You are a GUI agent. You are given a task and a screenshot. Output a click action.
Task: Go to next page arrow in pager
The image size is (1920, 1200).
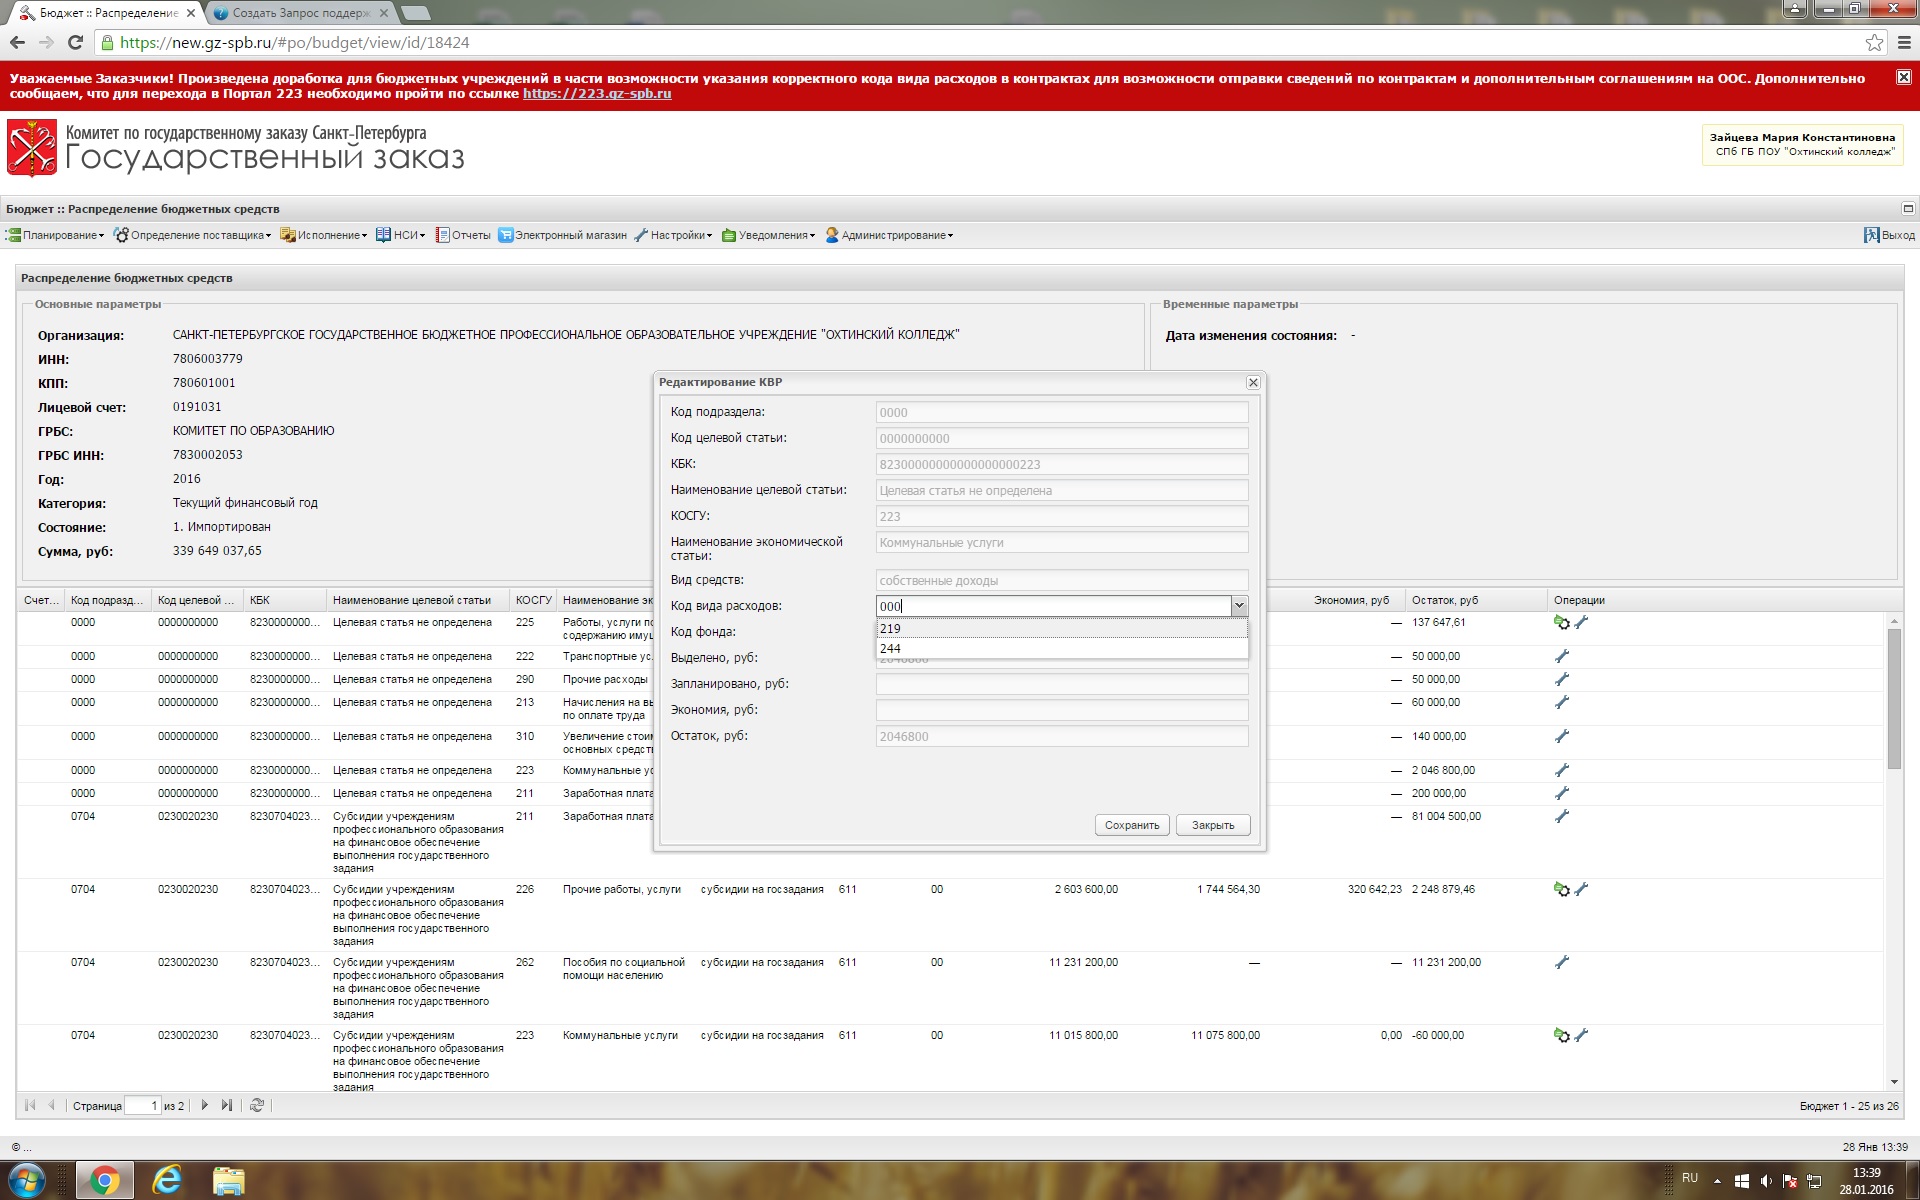[x=205, y=1105]
